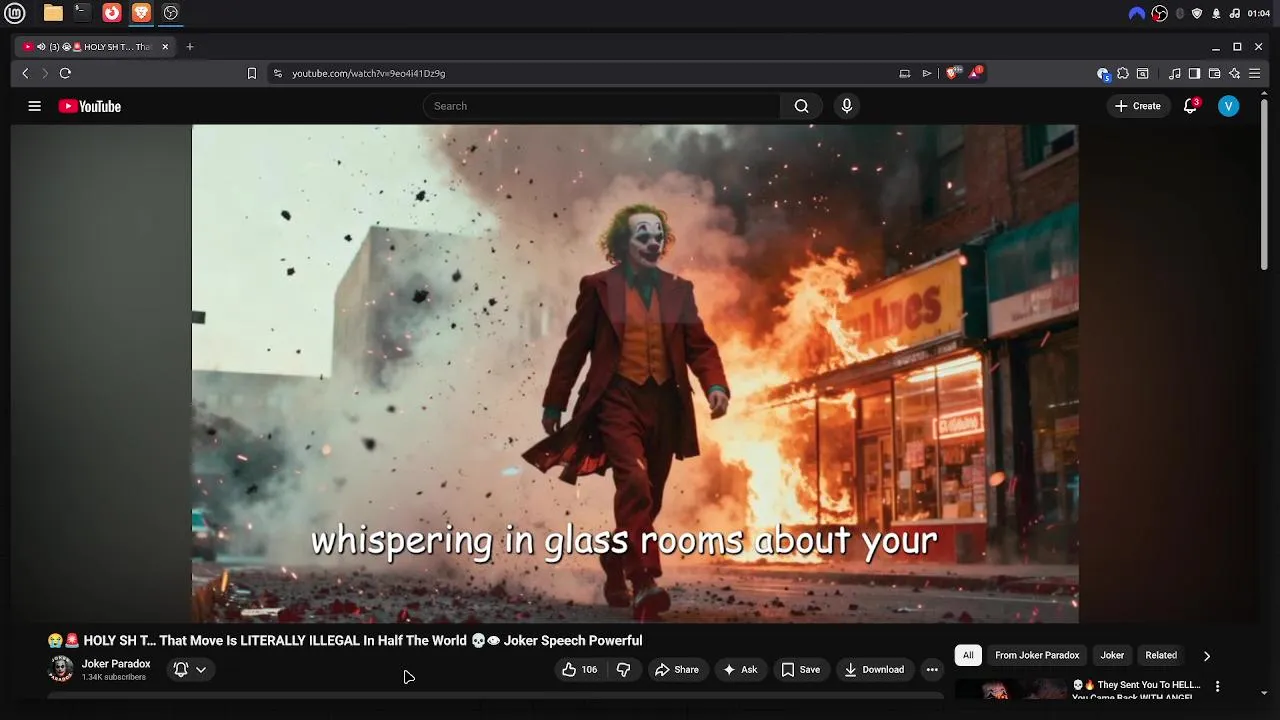Open the related video thumbnail
This screenshot has width=1280, height=720.
coord(1010,689)
